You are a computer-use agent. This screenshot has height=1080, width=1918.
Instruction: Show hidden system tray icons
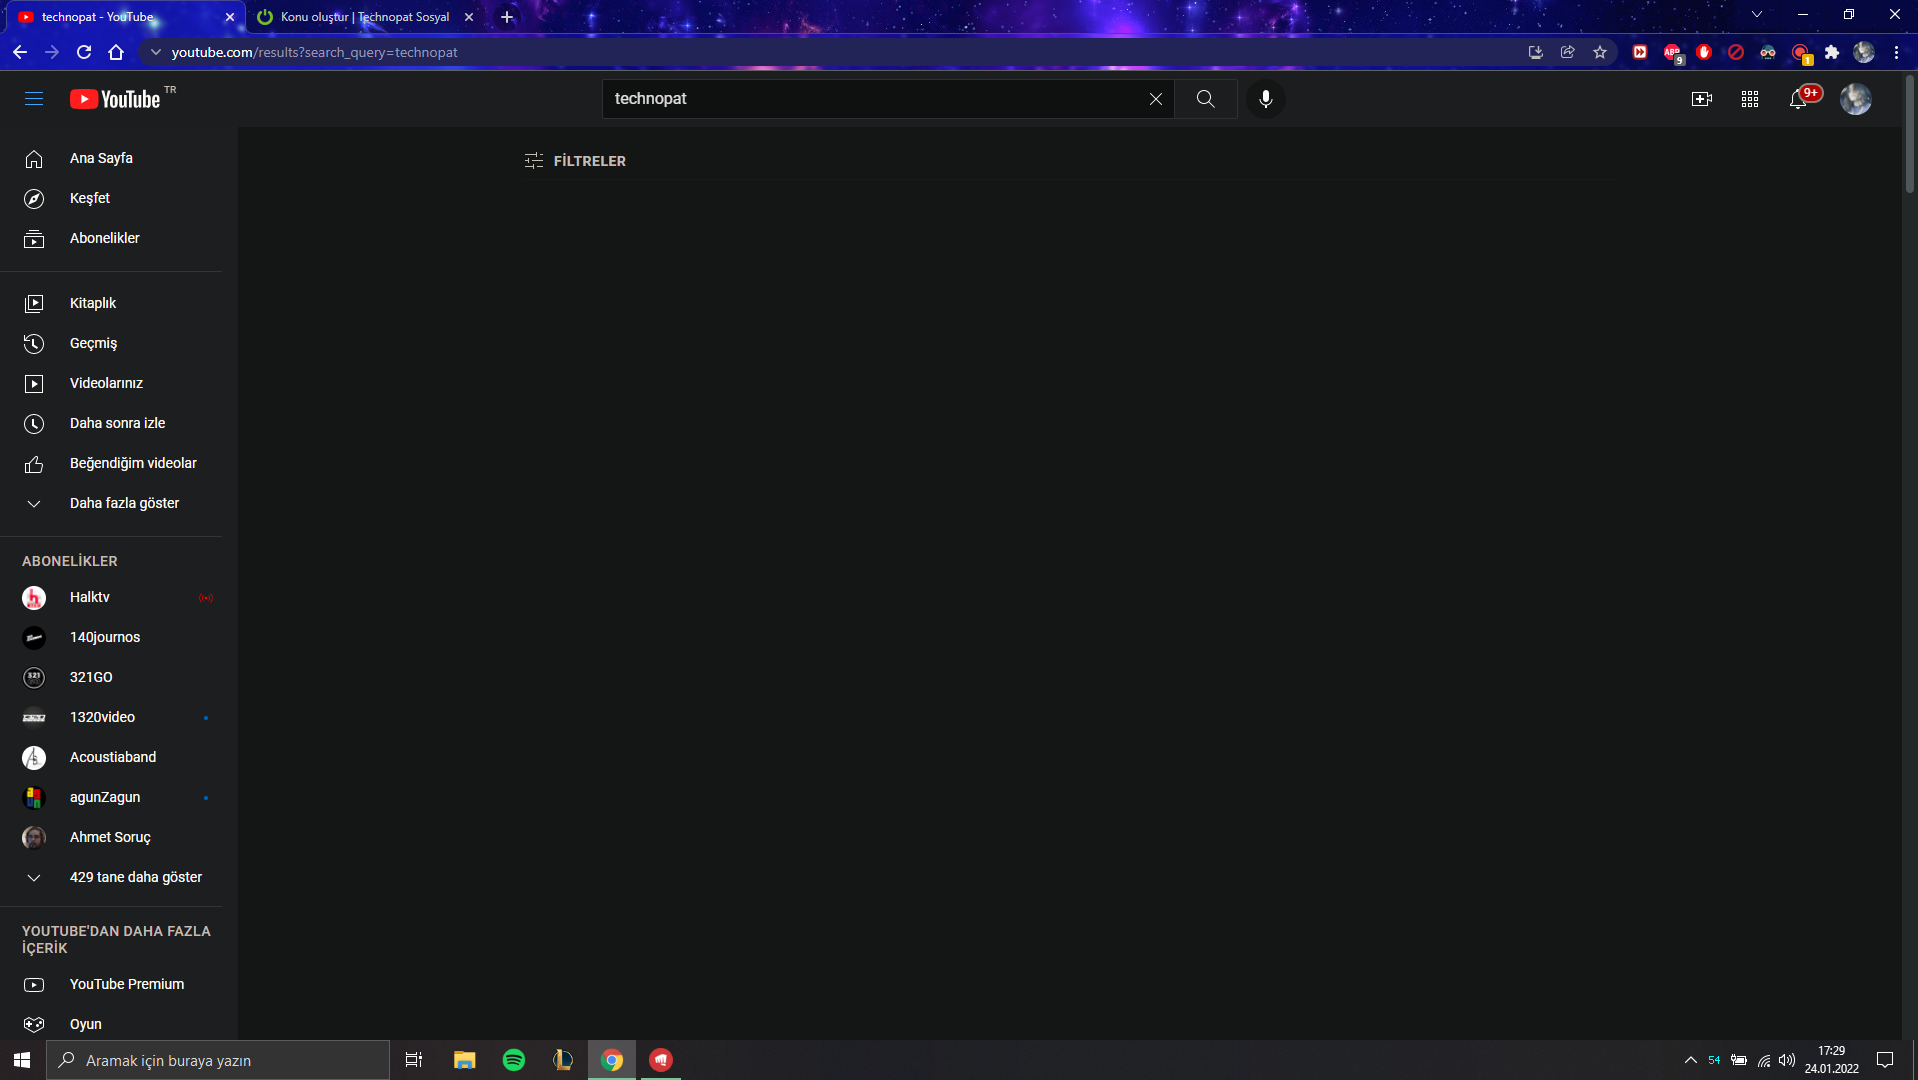pos(1691,1060)
